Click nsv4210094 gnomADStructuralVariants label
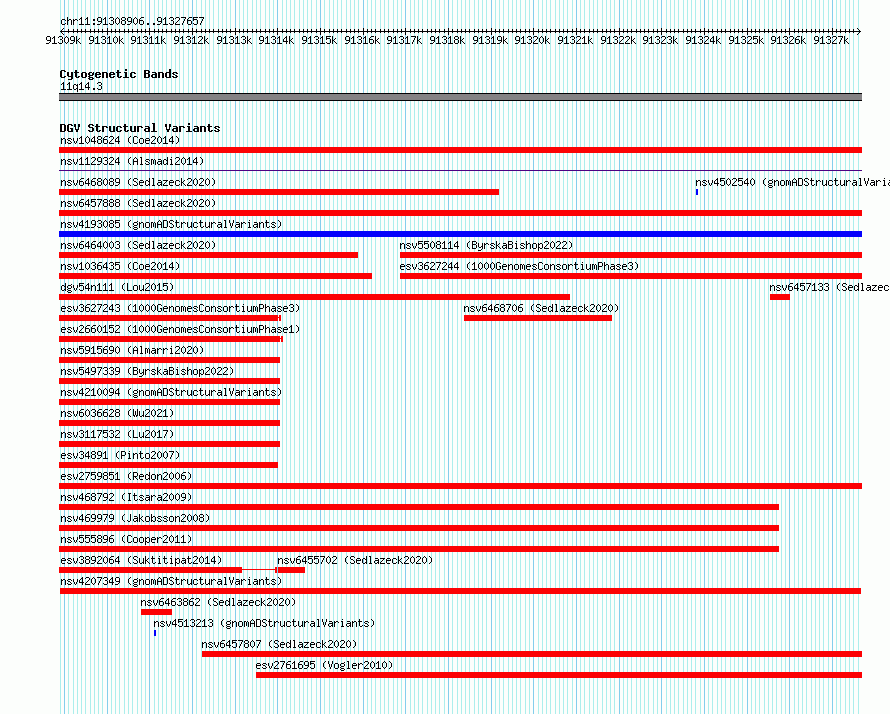Image resolution: width=890 pixels, height=714 pixels. click(x=171, y=392)
